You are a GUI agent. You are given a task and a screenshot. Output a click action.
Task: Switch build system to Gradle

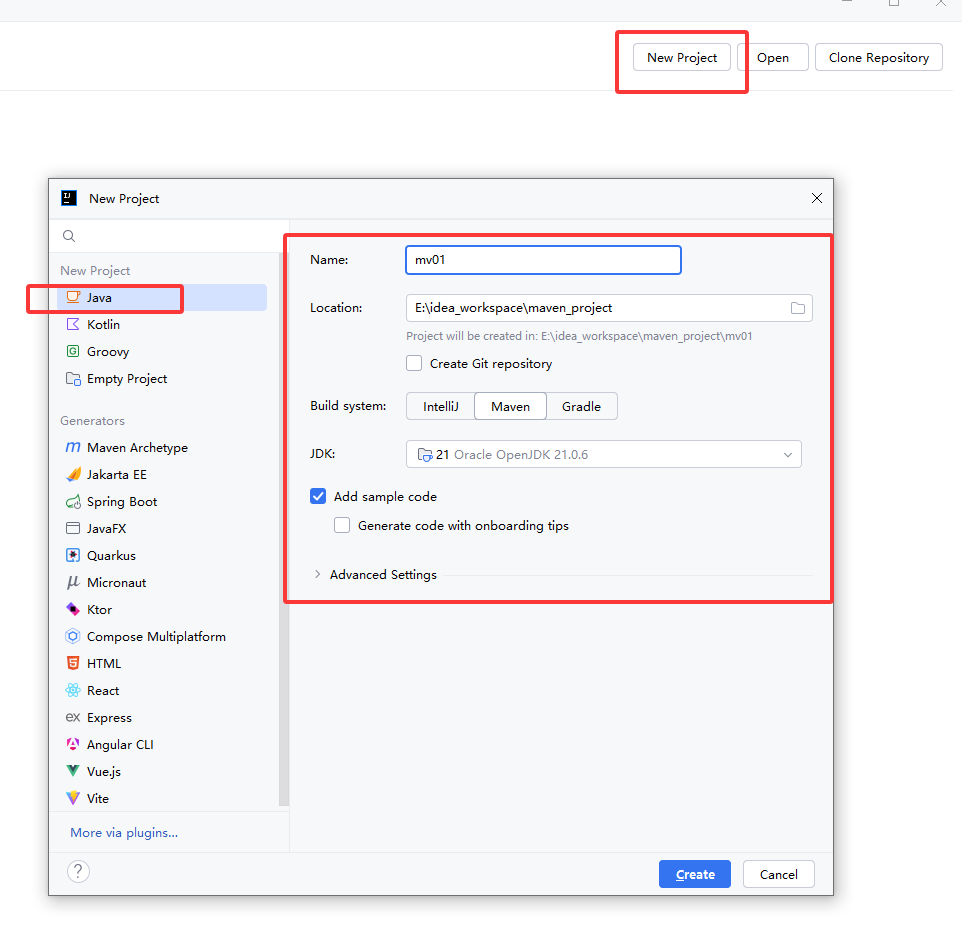tap(581, 406)
